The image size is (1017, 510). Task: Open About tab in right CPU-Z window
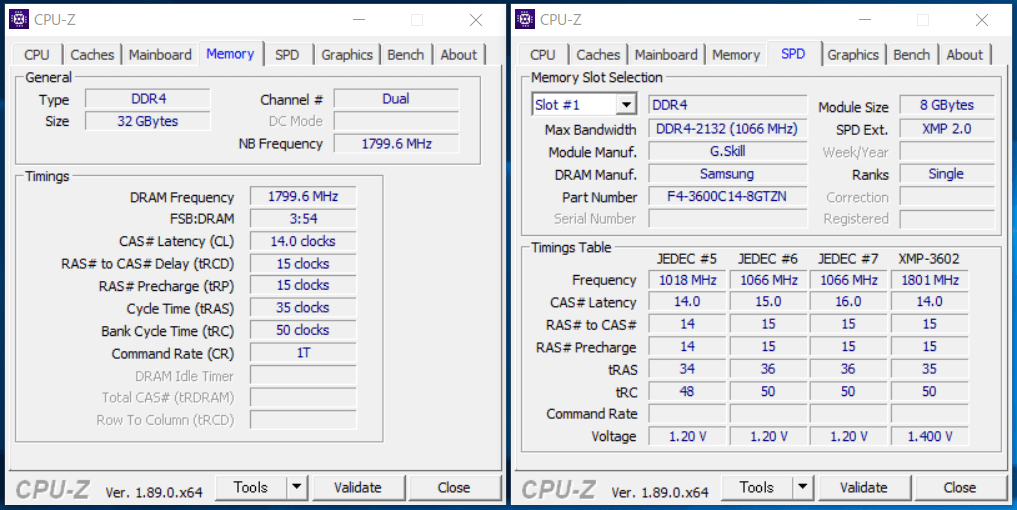[x=964, y=55]
